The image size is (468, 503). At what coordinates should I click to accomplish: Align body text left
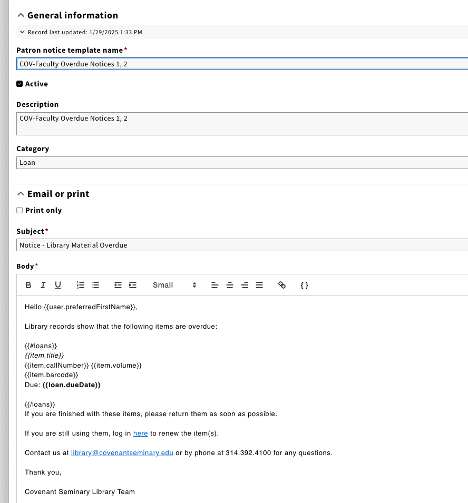pos(215,285)
